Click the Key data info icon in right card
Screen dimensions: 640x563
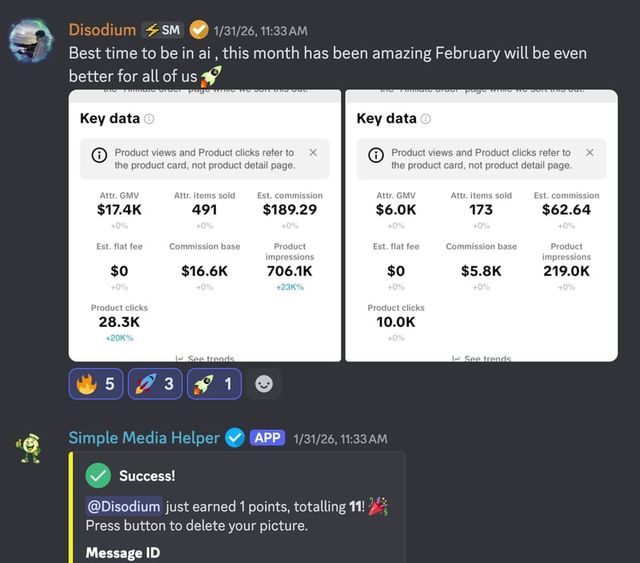click(426, 119)
